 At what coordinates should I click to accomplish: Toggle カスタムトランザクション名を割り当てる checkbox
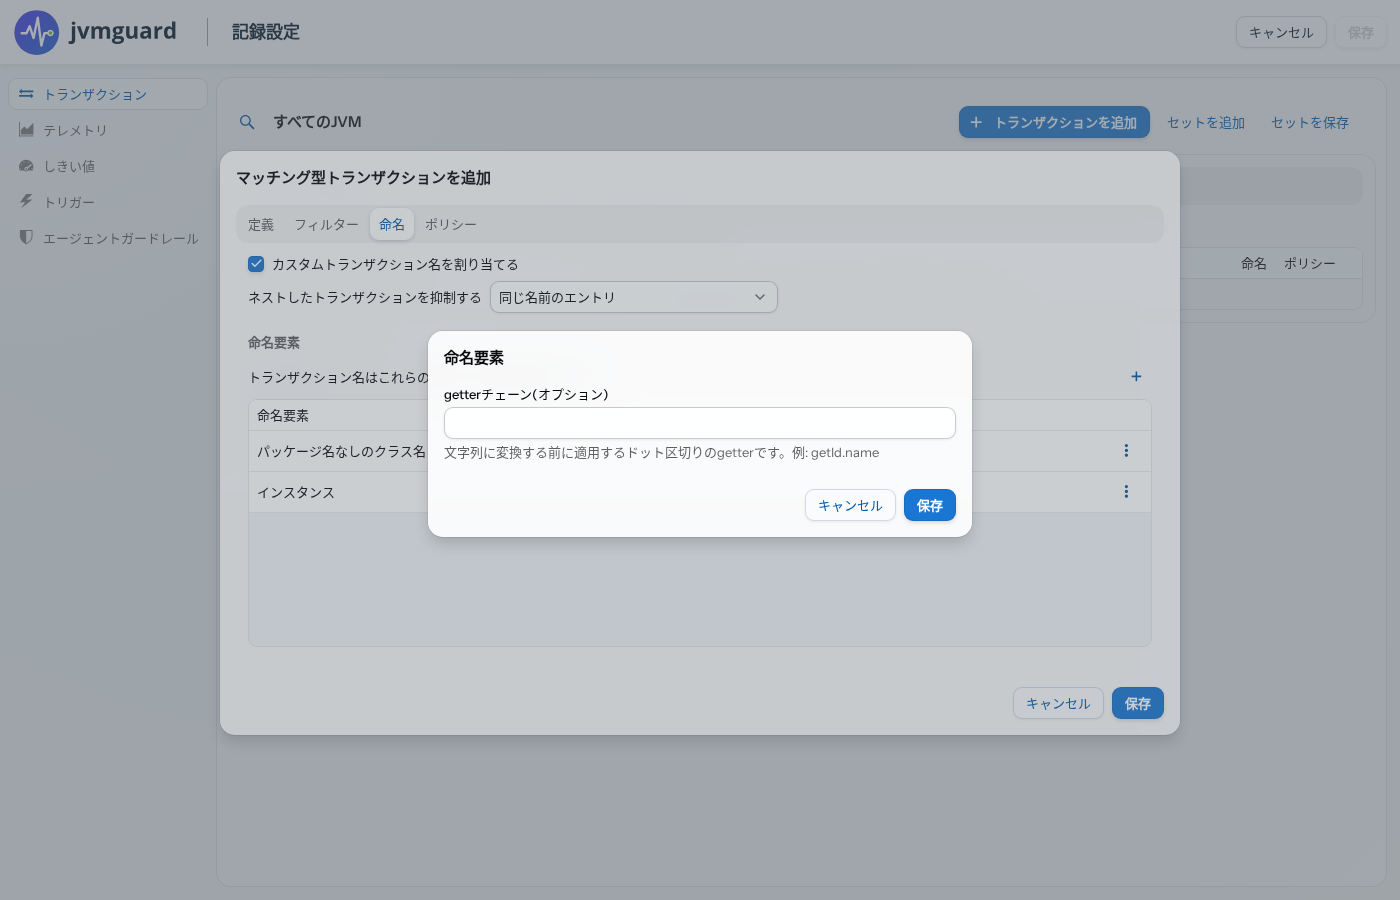(x=256, y=264)
